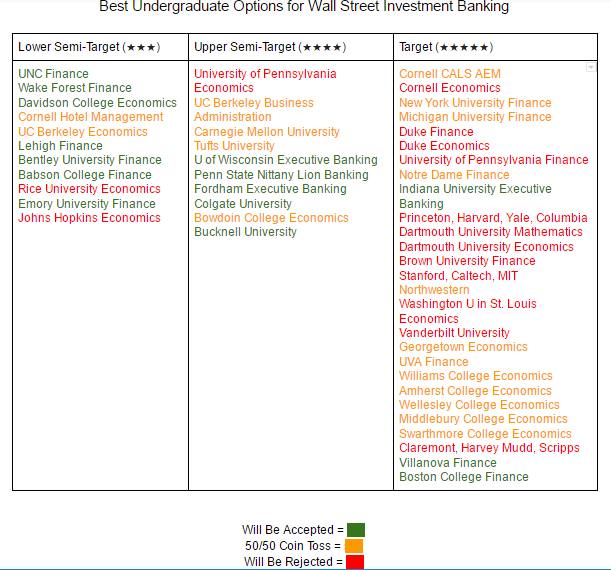Click Princeton, Harvard, Yale, Columbia line
Image resolution: width=611 pixels, height=570 pixels.
tap(493, 218)
